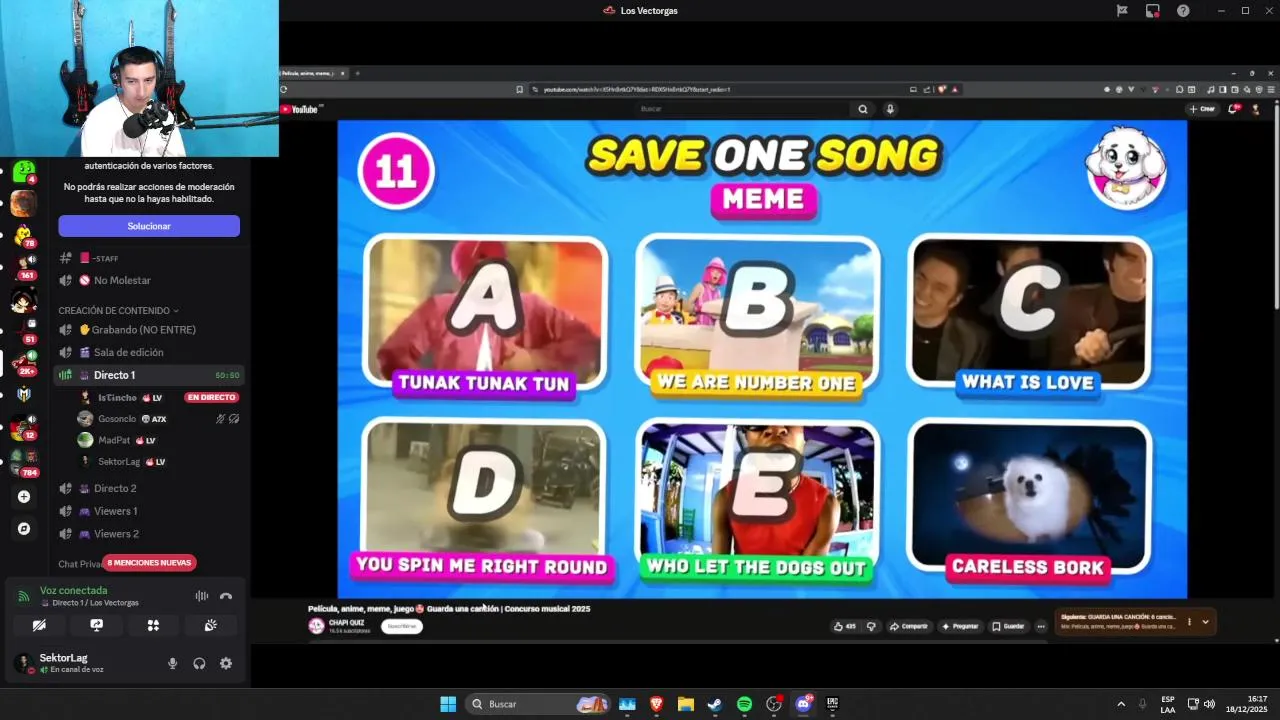Click the YouTube Crear button
The image size is (1280, 720).
coord(1202,109)
